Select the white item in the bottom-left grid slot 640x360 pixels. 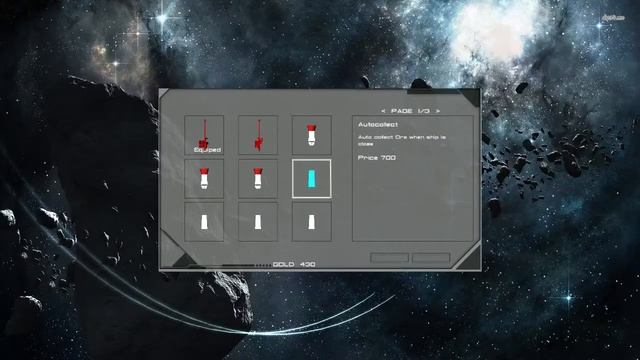[x=204, y=222]
